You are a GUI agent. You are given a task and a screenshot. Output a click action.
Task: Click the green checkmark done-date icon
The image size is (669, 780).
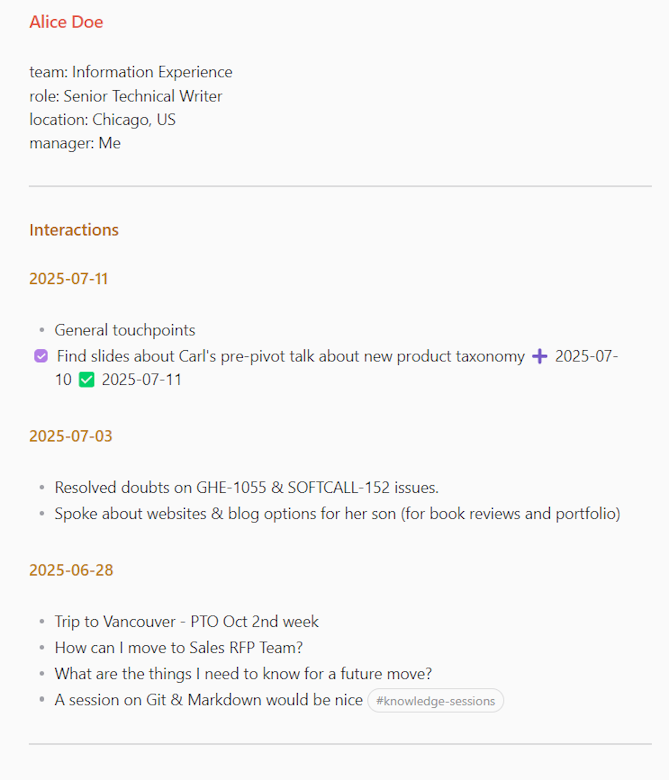(87, 380)
